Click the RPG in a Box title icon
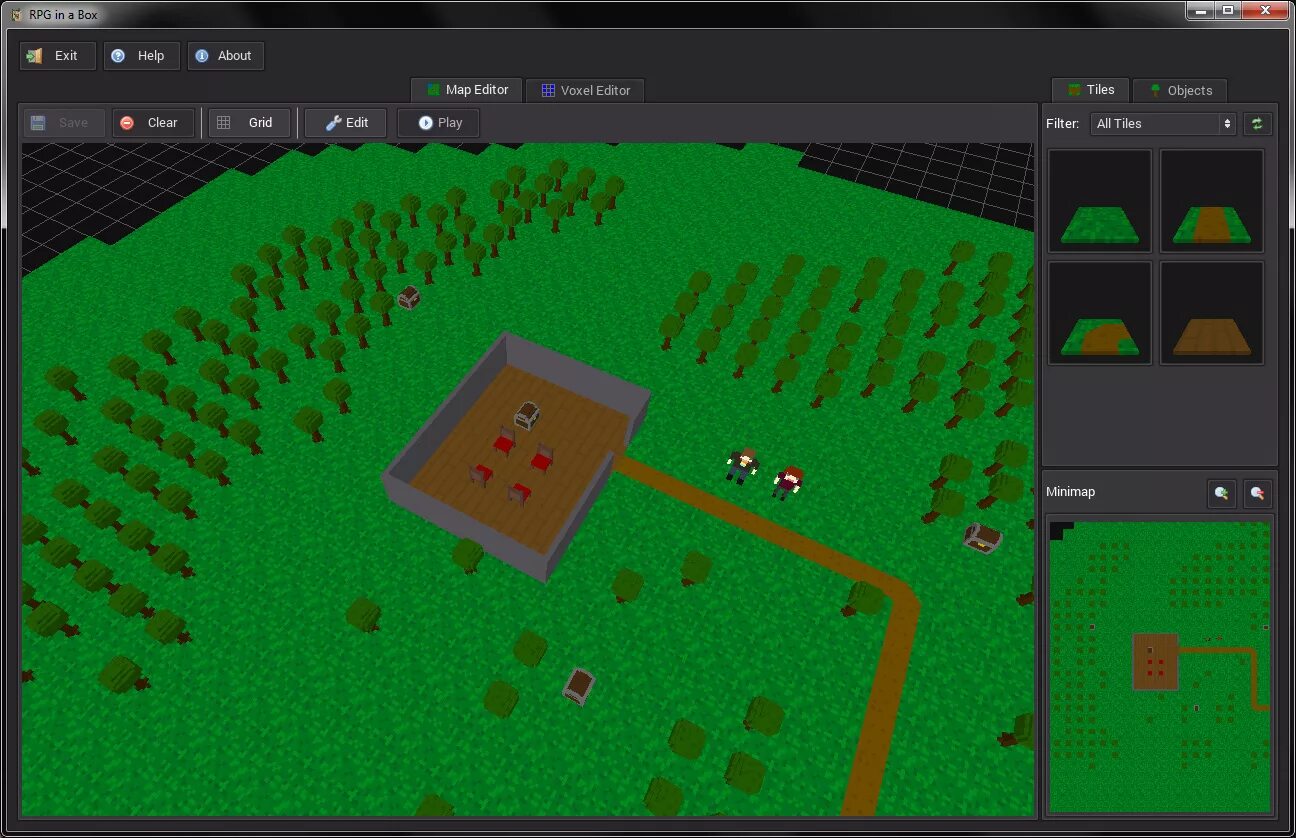The height and width of the screenshot is (838, 1296). pyautogui.click(x=16, y=14)
